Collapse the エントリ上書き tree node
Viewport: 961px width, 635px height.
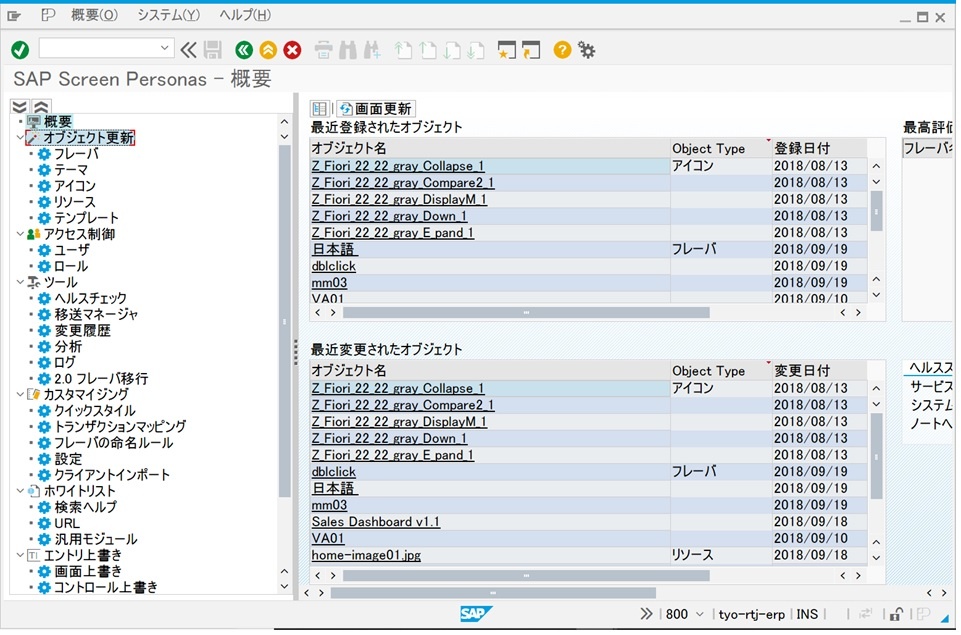[20, 555]
